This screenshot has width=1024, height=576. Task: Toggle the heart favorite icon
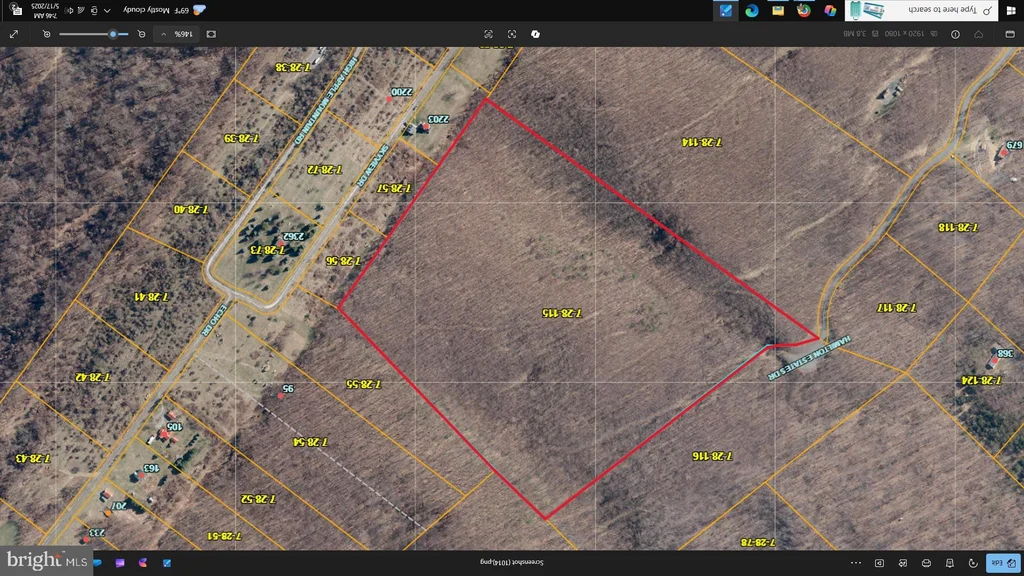click(978, 34)
